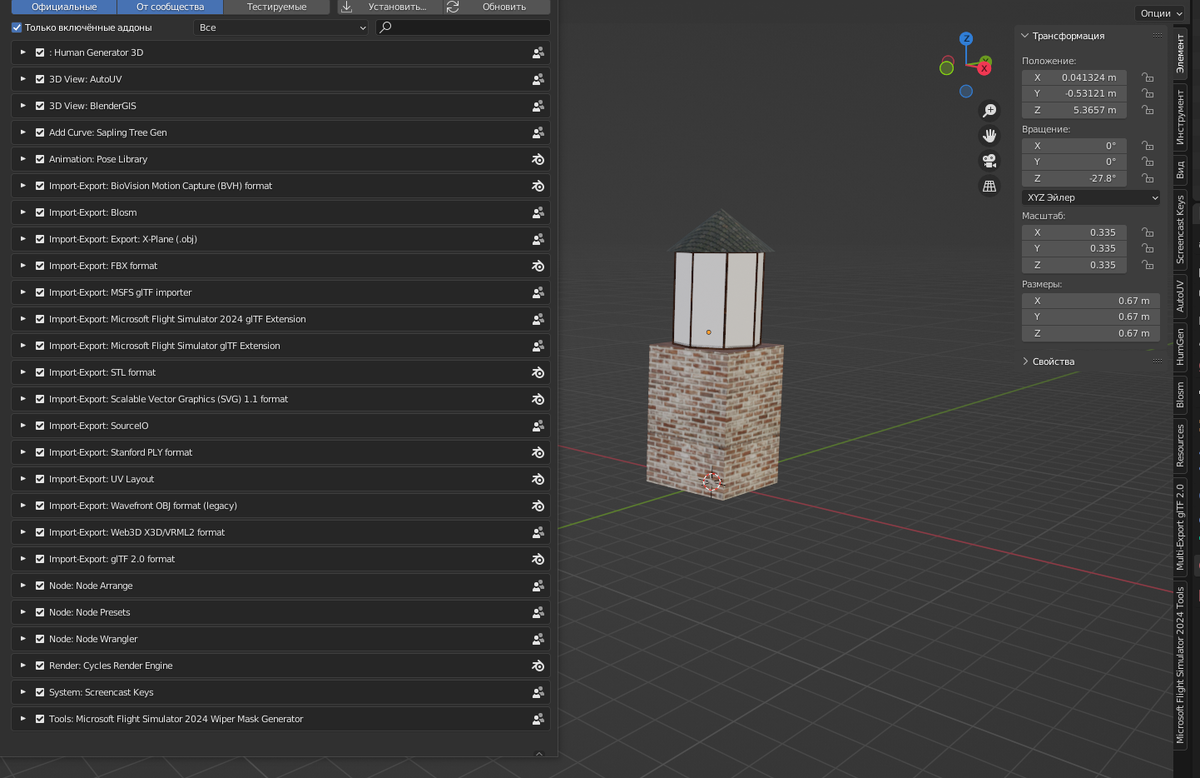Viewport: 1200px width, 778px height.
Task: Expand BioVision Motion Capture (BVH) addon details
Action: click(x=23, y=186)
